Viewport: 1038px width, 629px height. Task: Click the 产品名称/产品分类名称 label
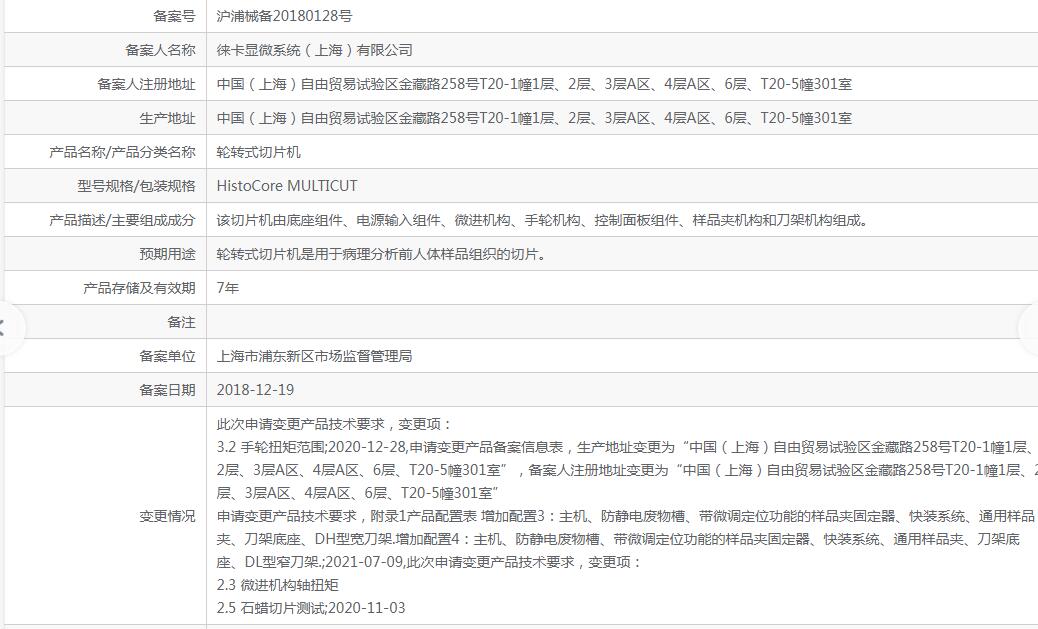pyautogui.click(x=122, y=152)
